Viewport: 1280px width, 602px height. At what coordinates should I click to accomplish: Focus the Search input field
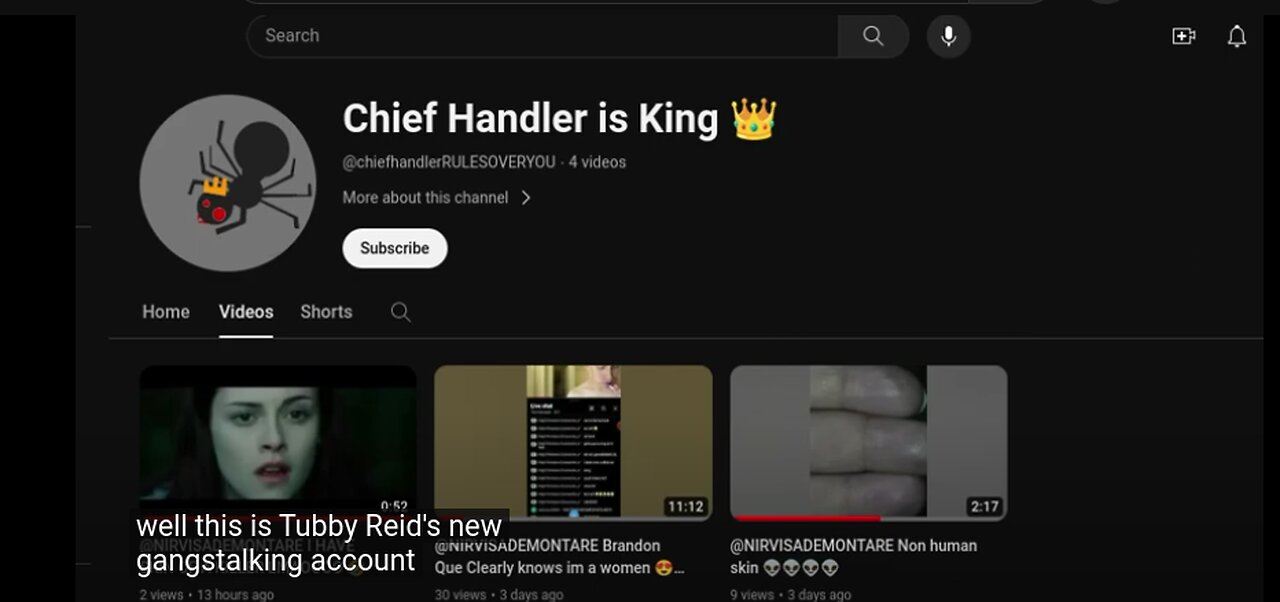543,36
